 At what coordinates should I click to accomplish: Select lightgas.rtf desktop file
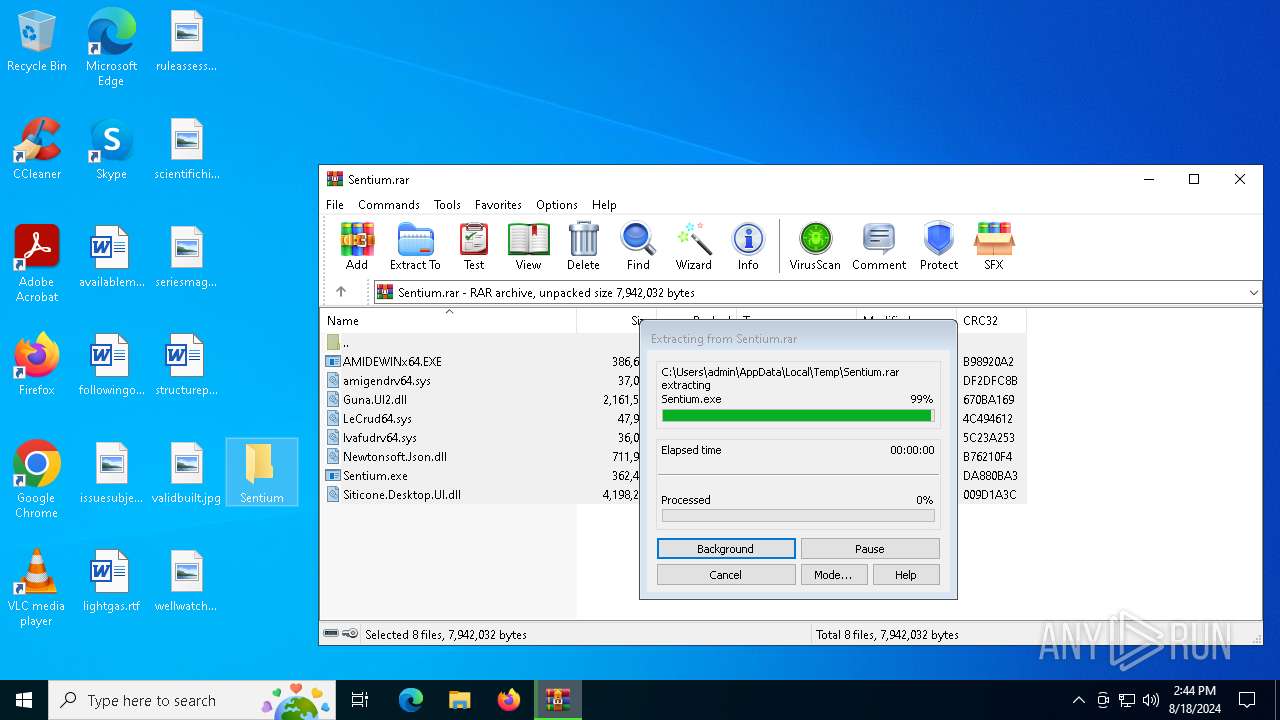pos(111,581)
